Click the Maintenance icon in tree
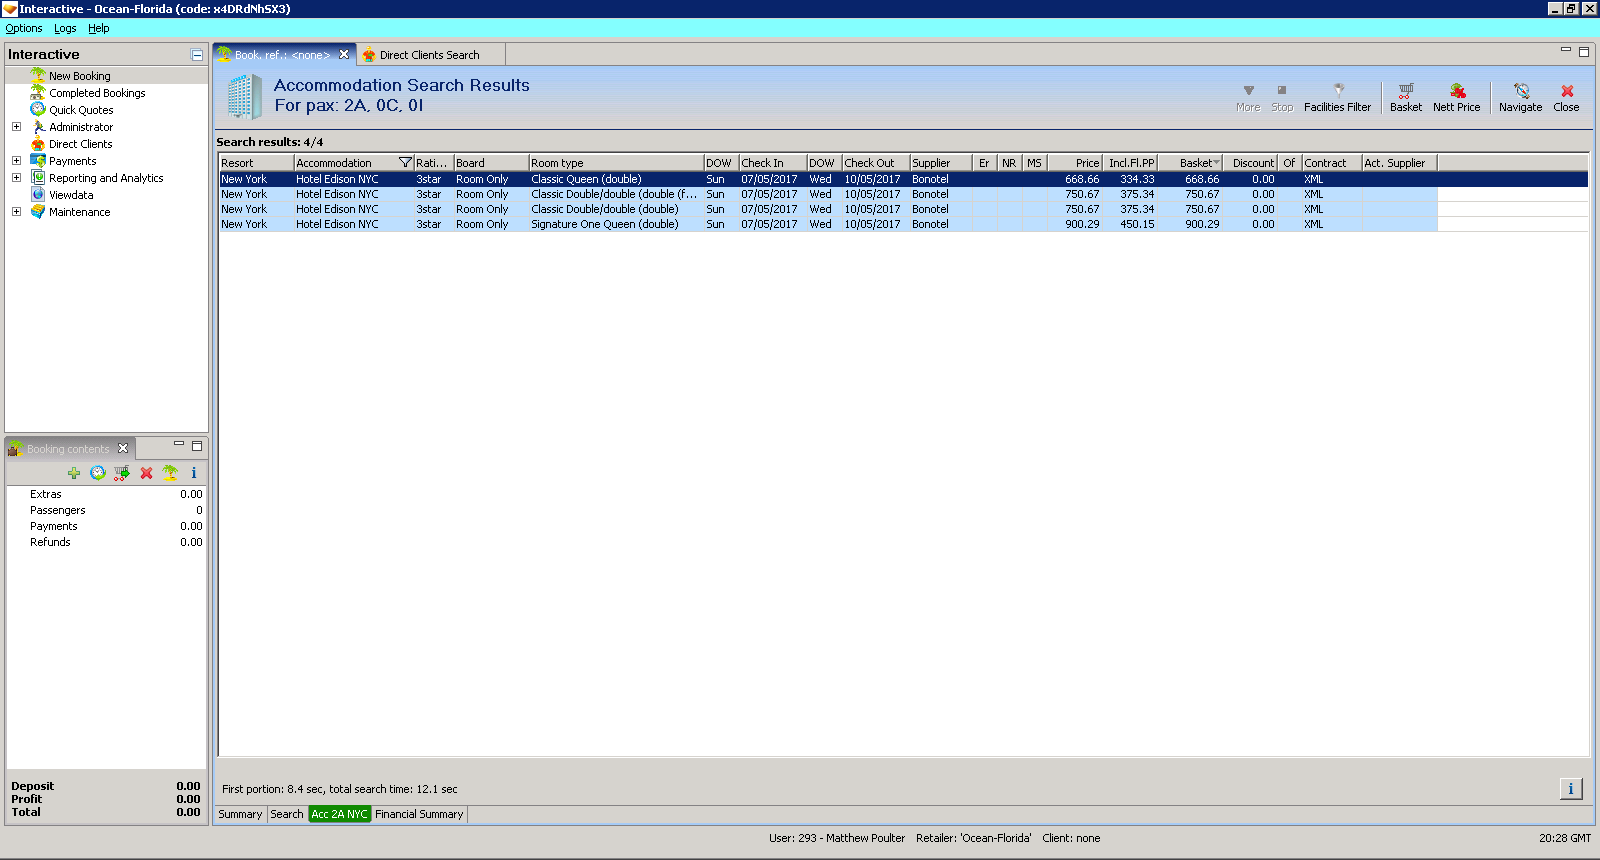 pyautogui.click(x=38, y=212)
